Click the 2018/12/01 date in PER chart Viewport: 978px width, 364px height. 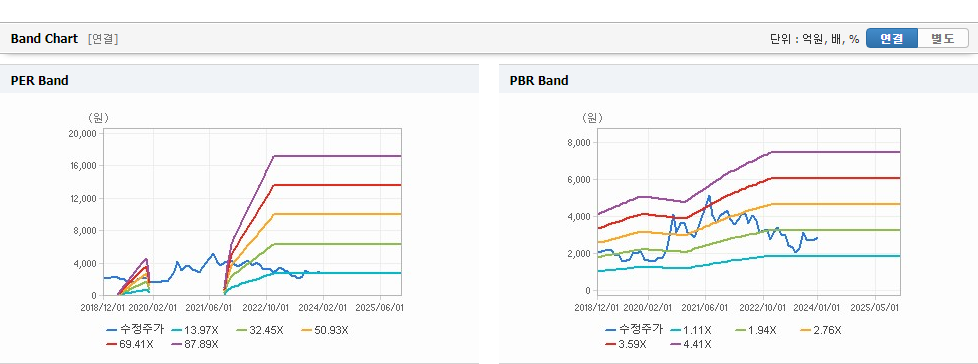pos(102,307)
